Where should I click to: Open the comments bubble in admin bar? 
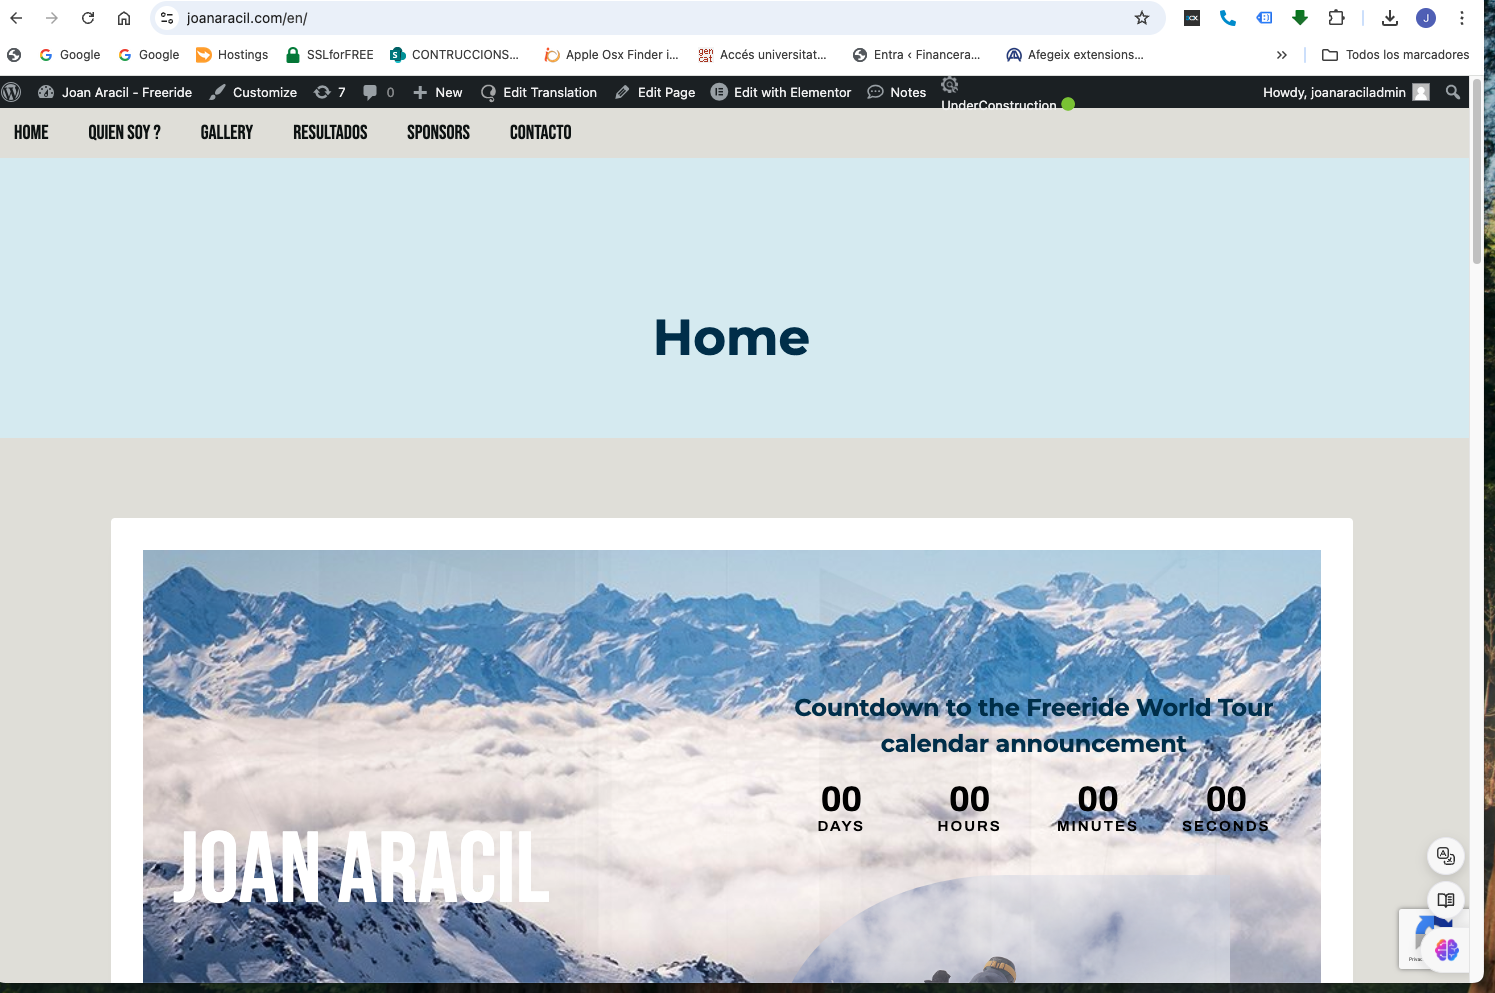pyautogui.click(x=378, y=92)
